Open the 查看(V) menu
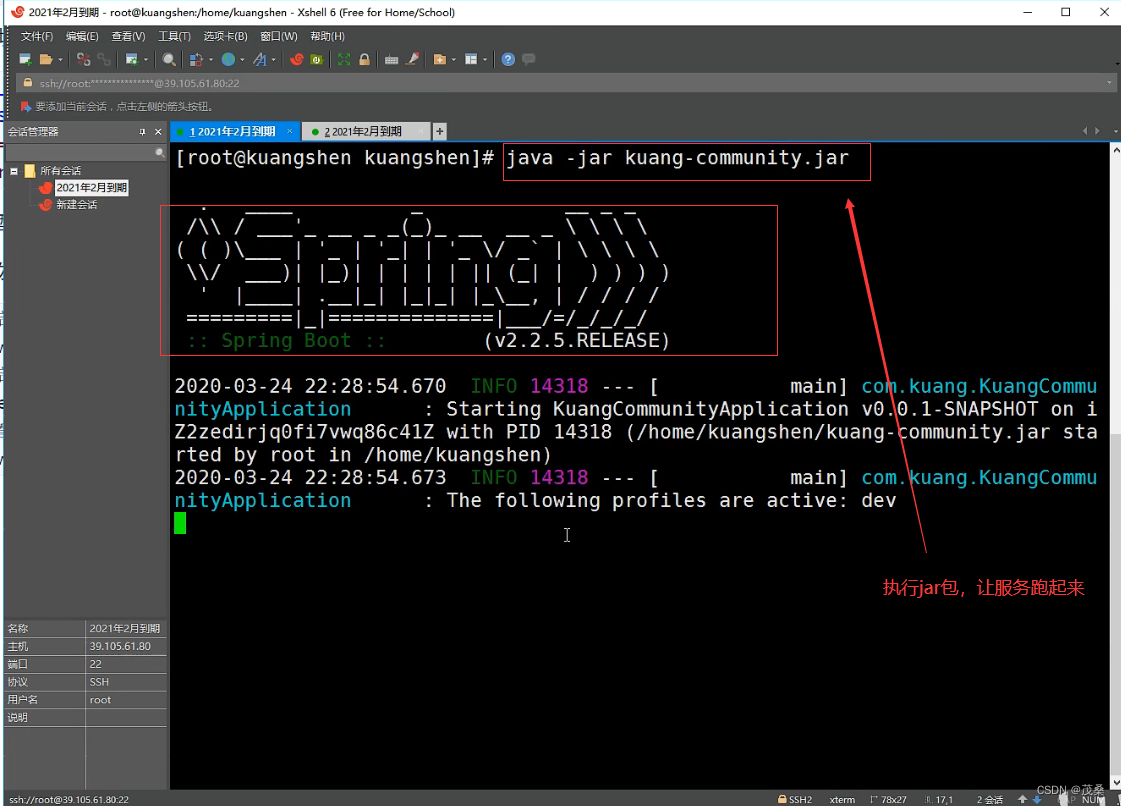The image size is (1121, 806). [128, 36]
